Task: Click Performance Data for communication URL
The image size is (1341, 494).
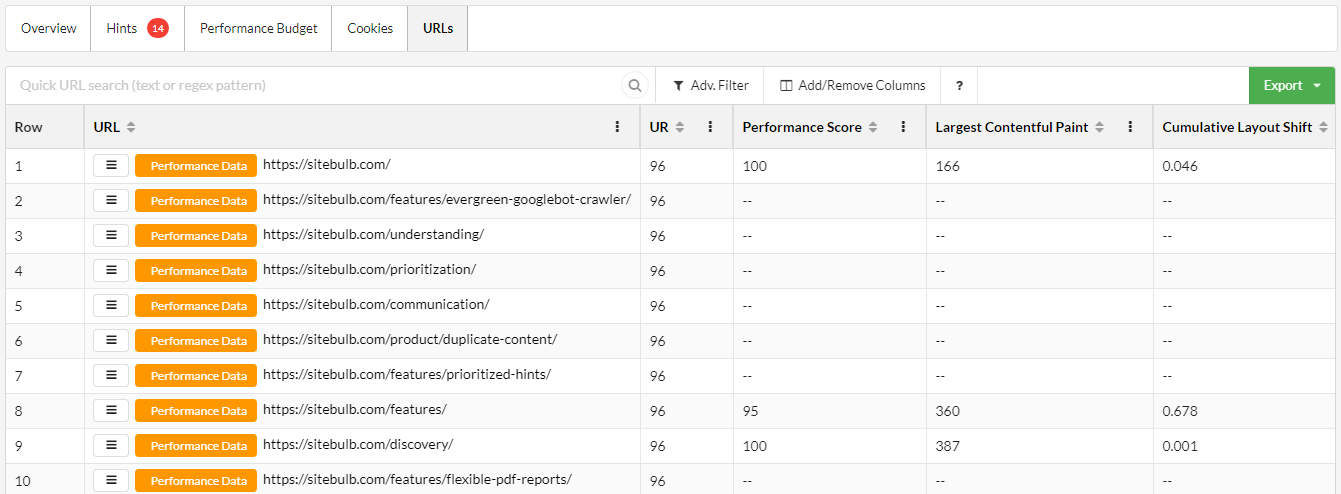Action: (196, 306)
